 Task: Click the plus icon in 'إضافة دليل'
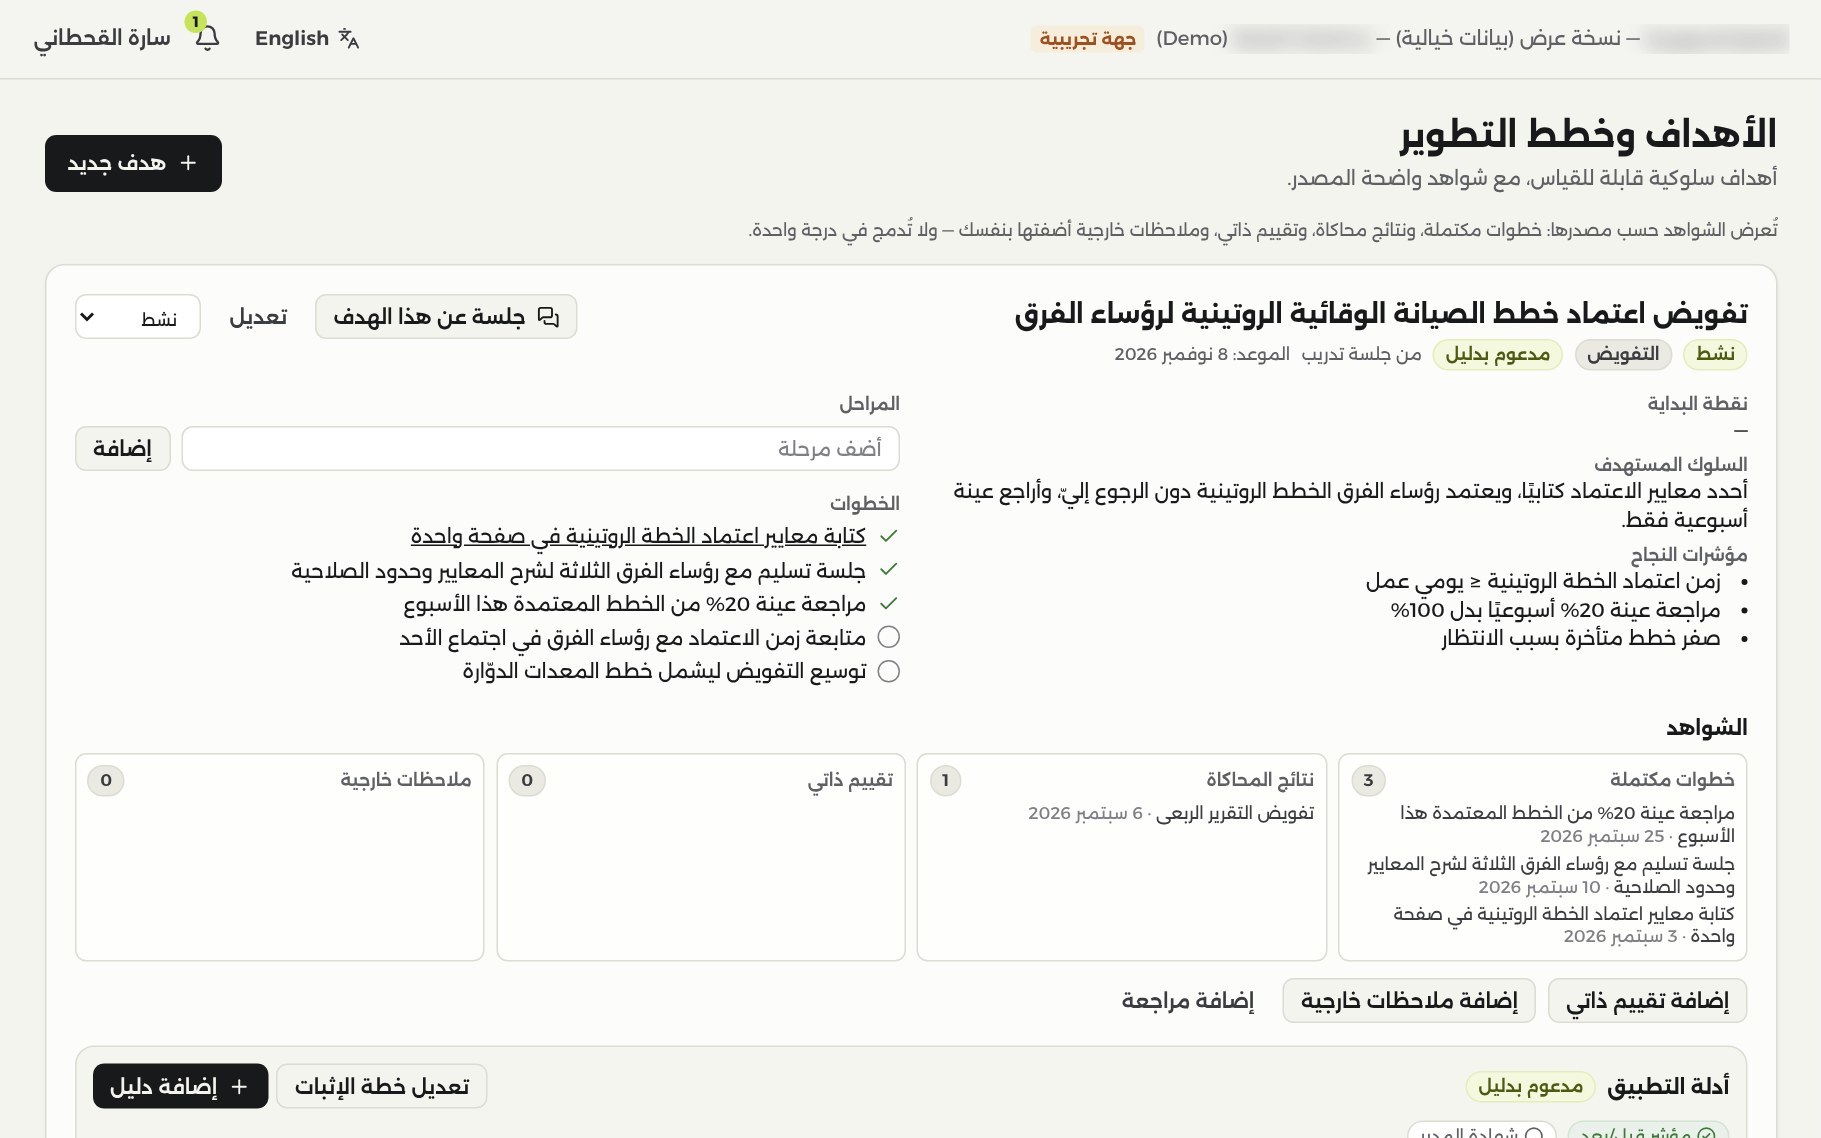click(239, 1086)
